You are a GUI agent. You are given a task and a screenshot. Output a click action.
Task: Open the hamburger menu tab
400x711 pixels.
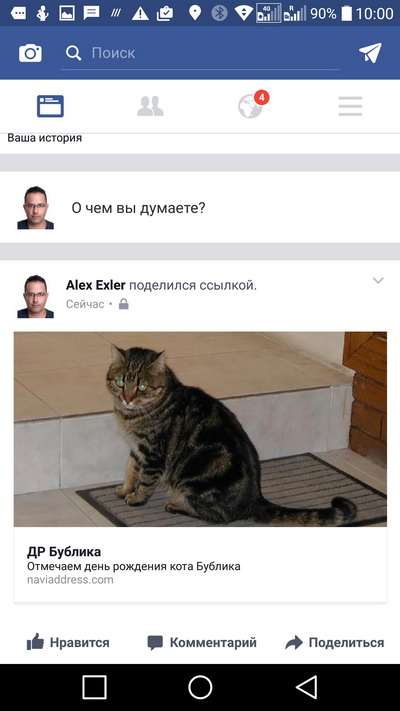350,106
